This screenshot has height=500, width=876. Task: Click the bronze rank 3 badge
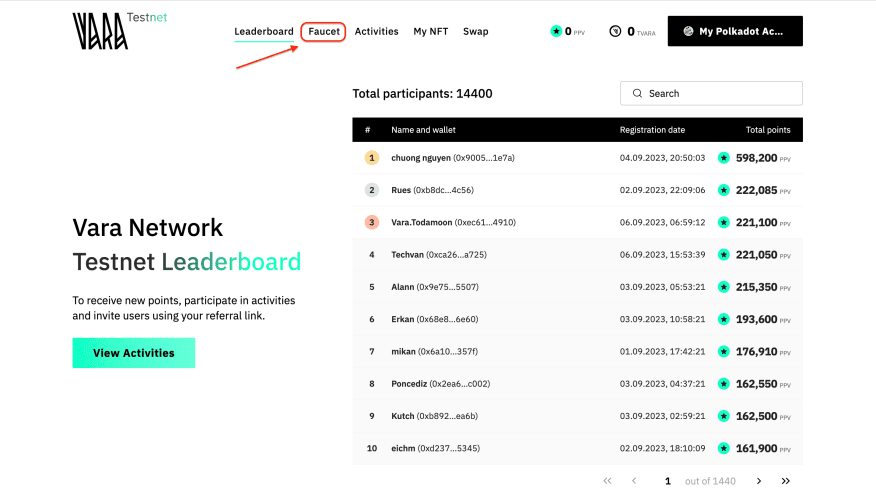[372, 222]
